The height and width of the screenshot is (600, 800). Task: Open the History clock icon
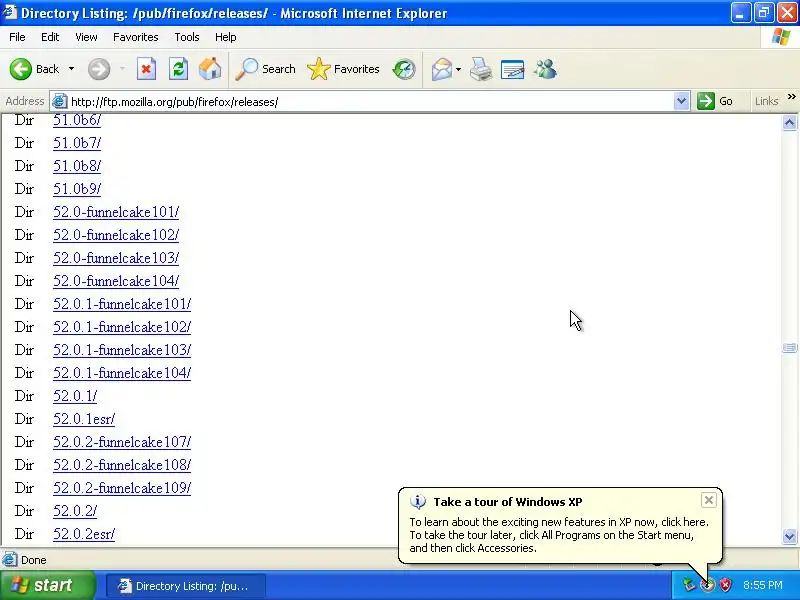[404, 69]
